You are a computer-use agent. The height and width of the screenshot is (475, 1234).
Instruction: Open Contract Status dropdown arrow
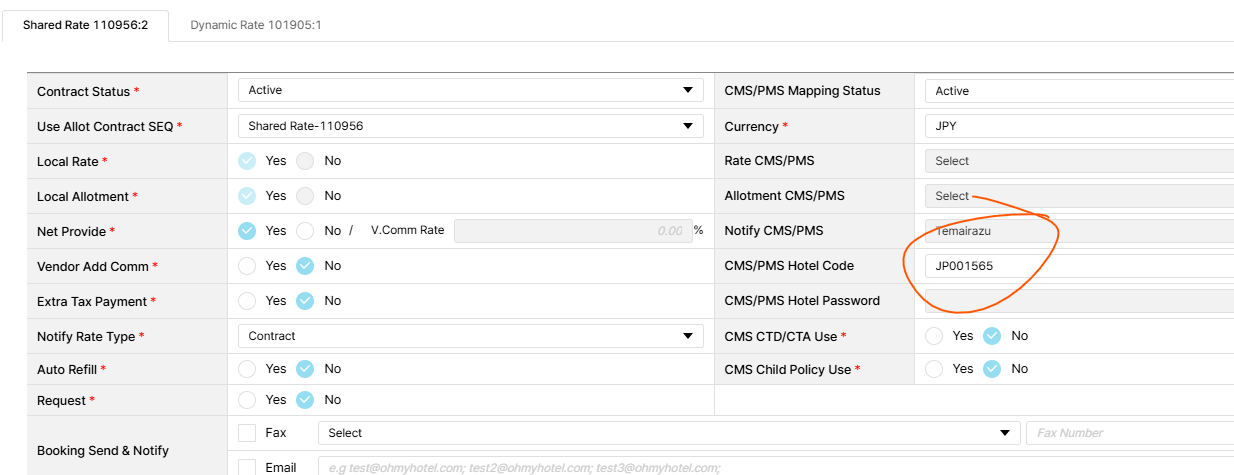[x=687, y=90]
